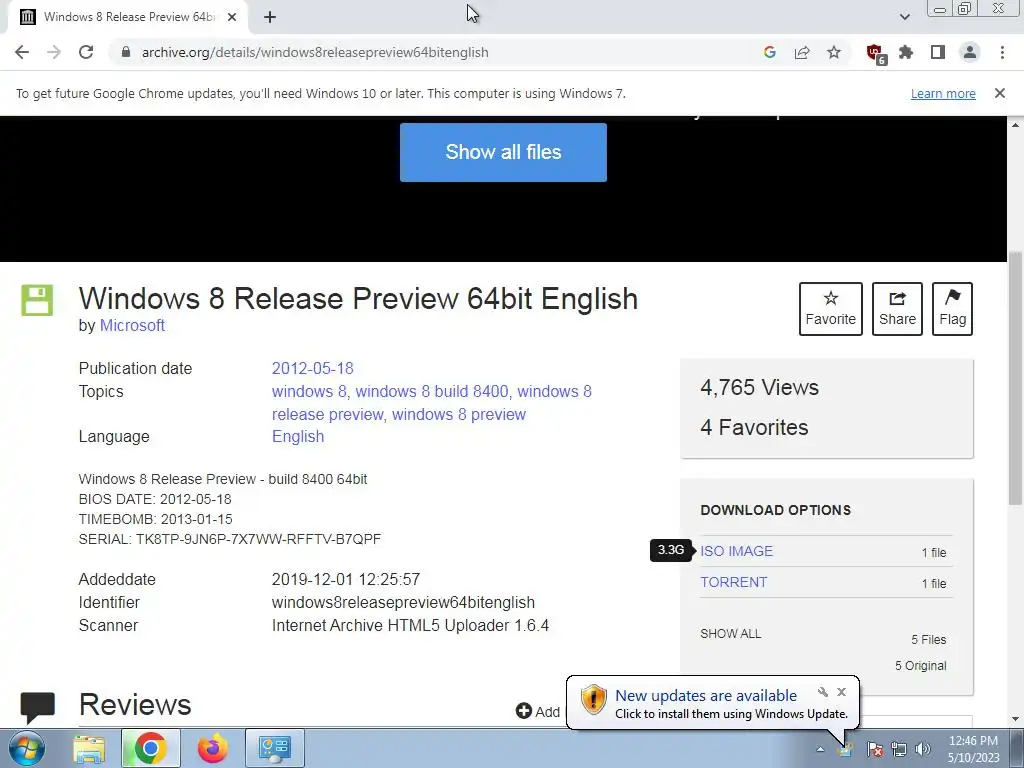The image size is (1024, 768).
Task: Show hidden tray icons arrow
Action: [820, 749]
